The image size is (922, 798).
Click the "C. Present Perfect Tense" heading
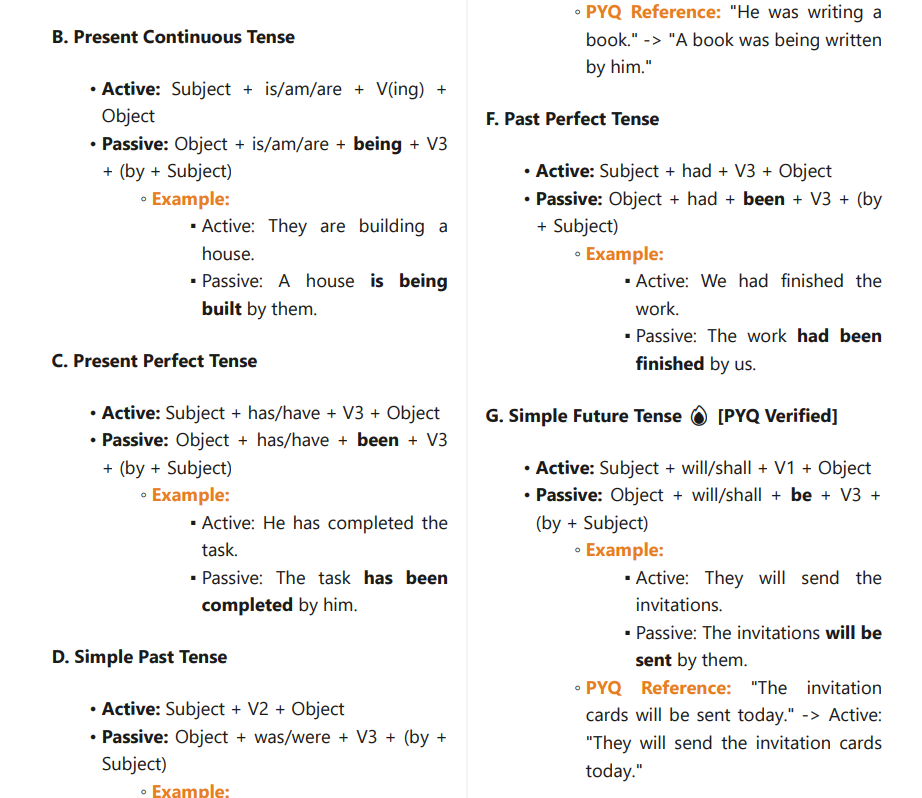pyautogui.click(x=154, y=361)
